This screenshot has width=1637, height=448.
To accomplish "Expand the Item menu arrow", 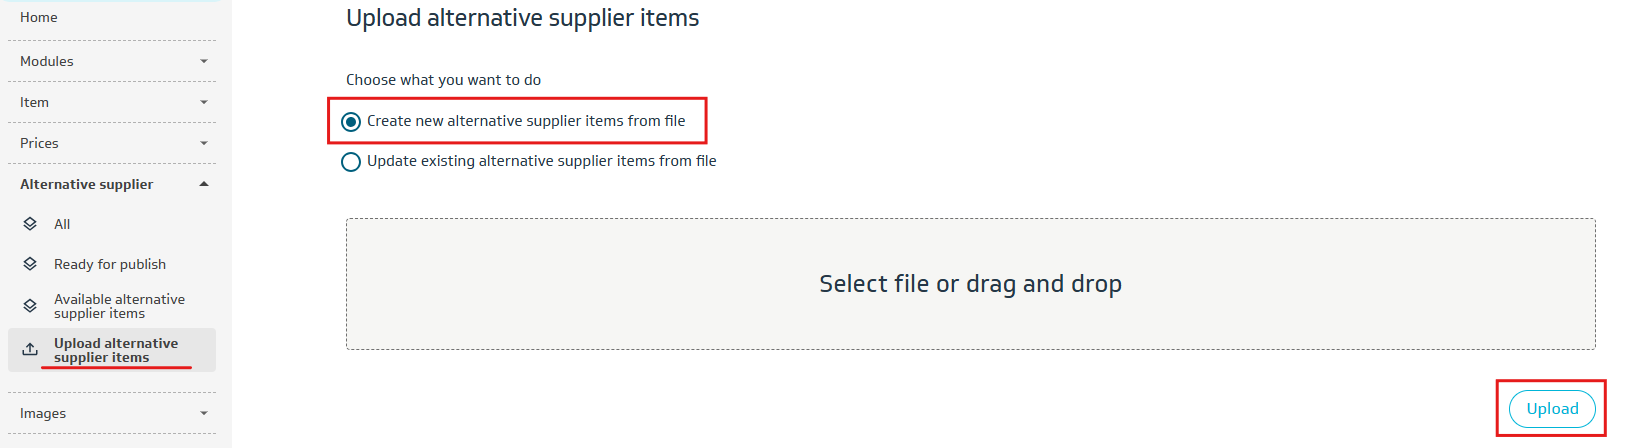I will click(x=204, y=102).
